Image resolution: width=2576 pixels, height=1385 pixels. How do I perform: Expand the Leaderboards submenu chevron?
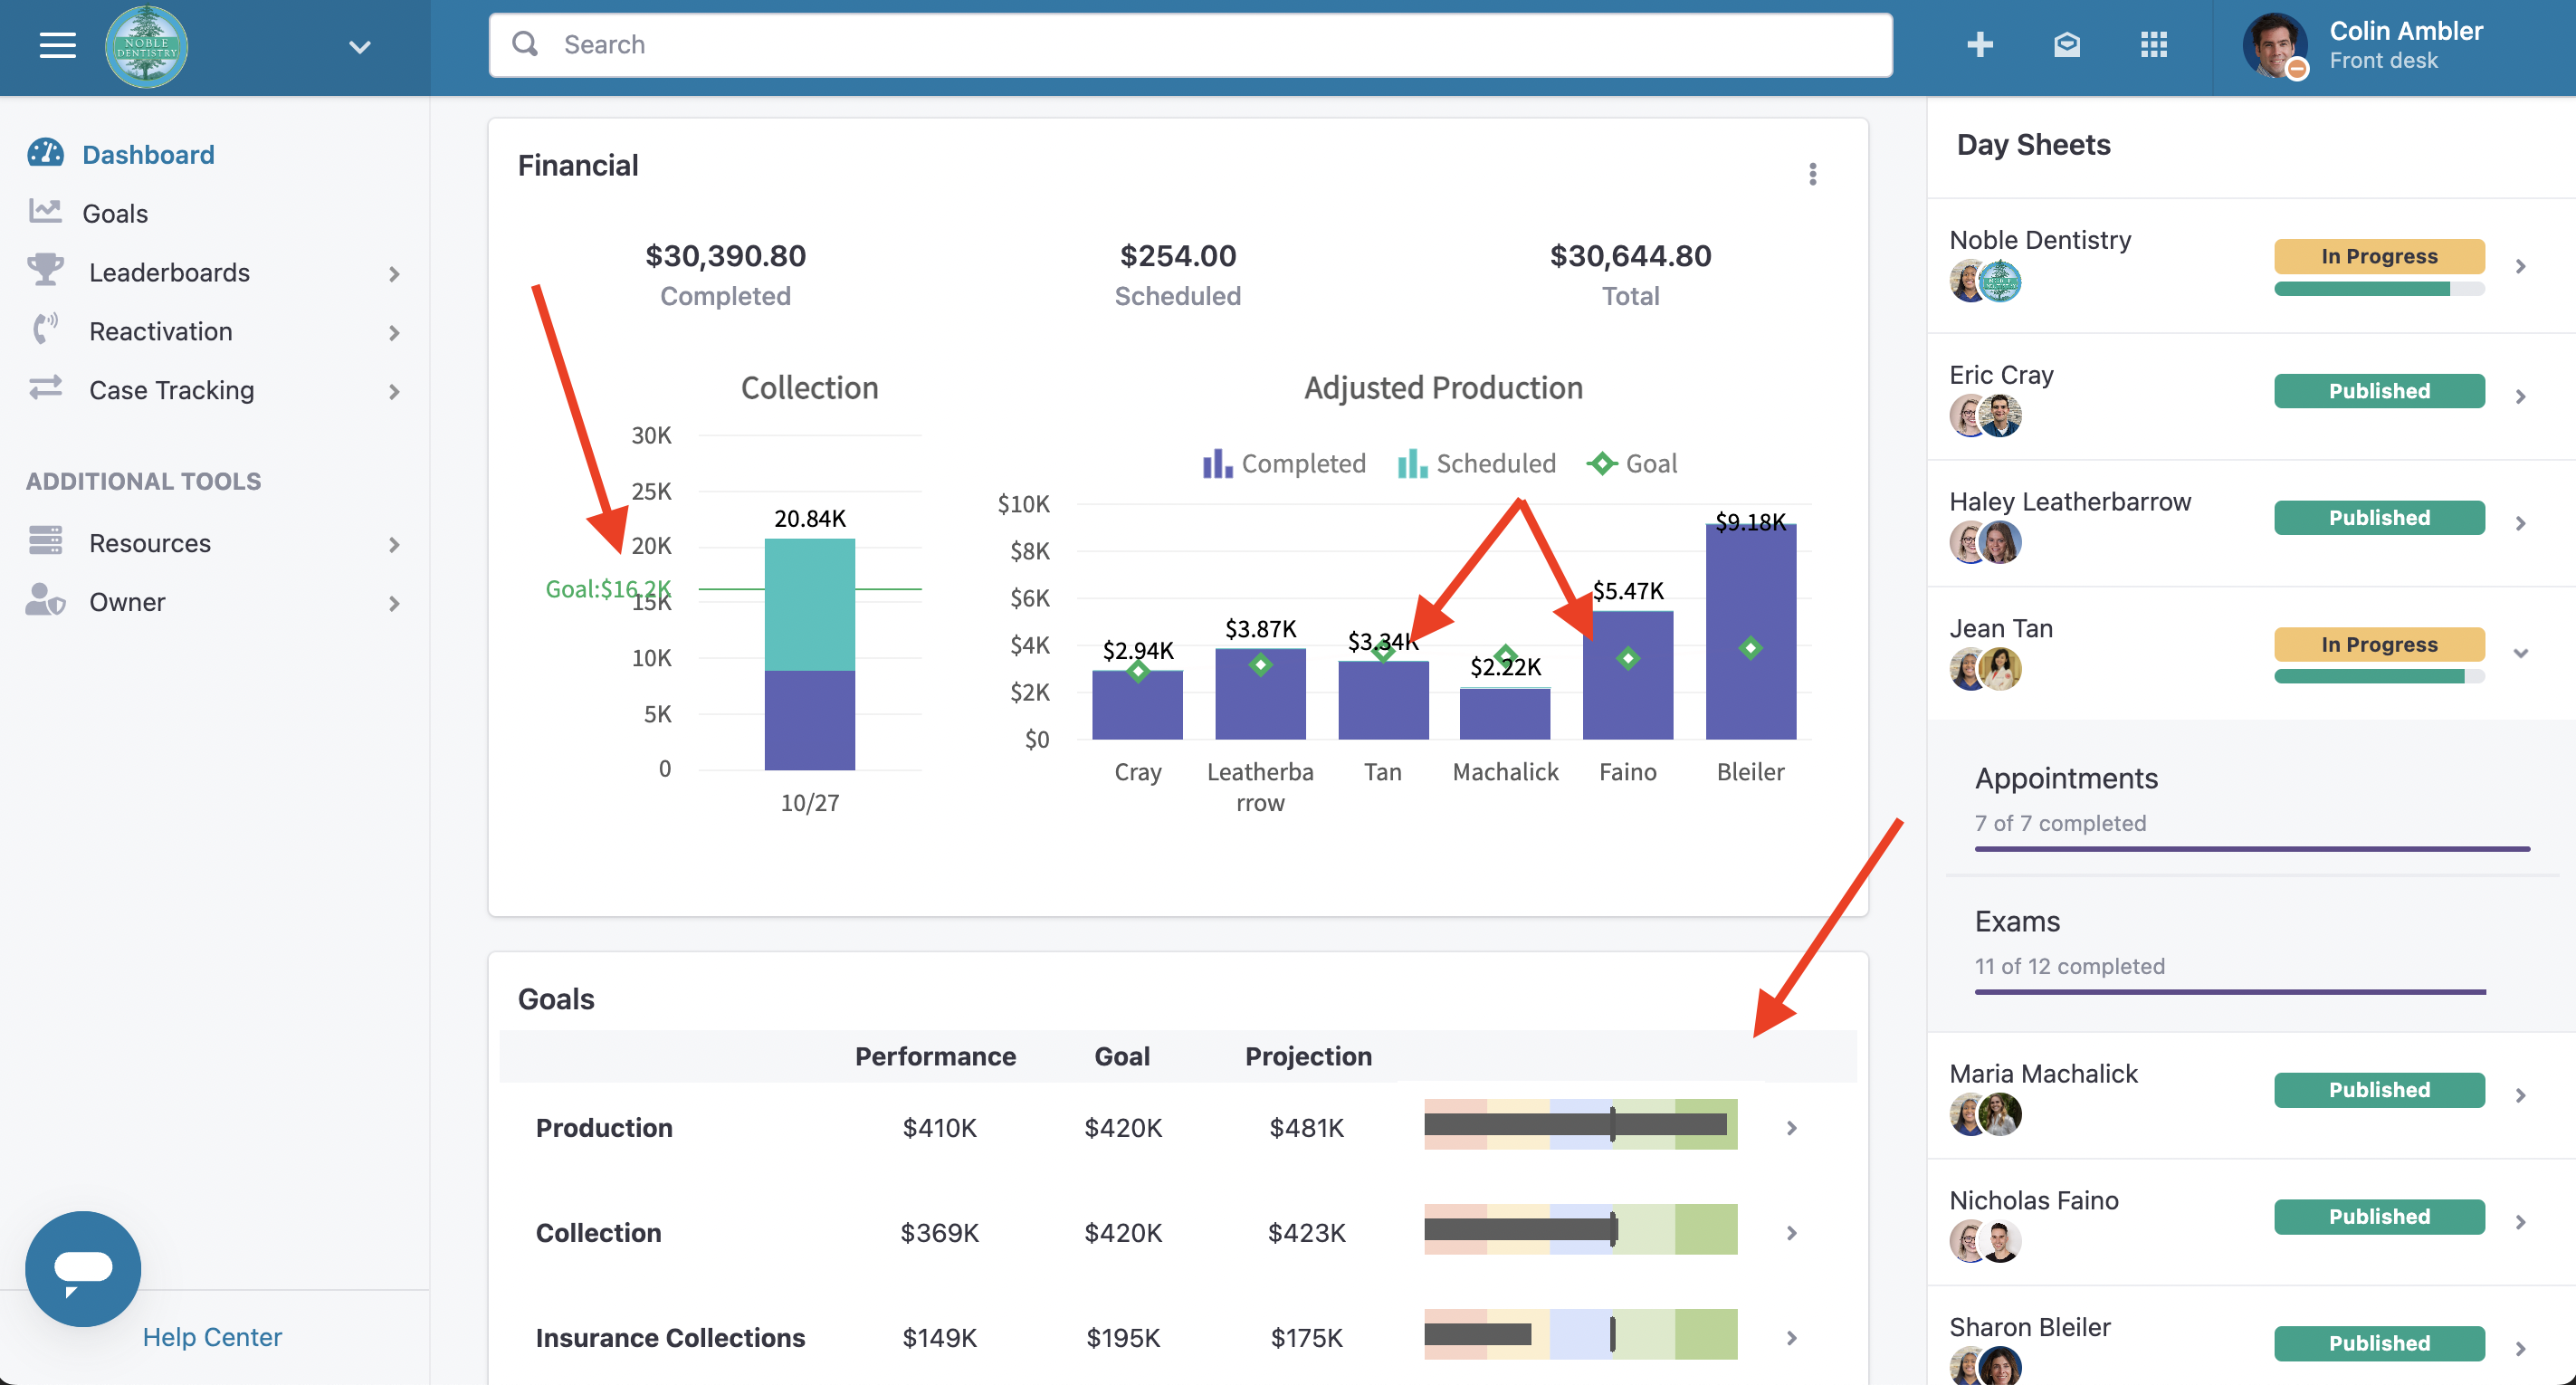click(394, 273)
